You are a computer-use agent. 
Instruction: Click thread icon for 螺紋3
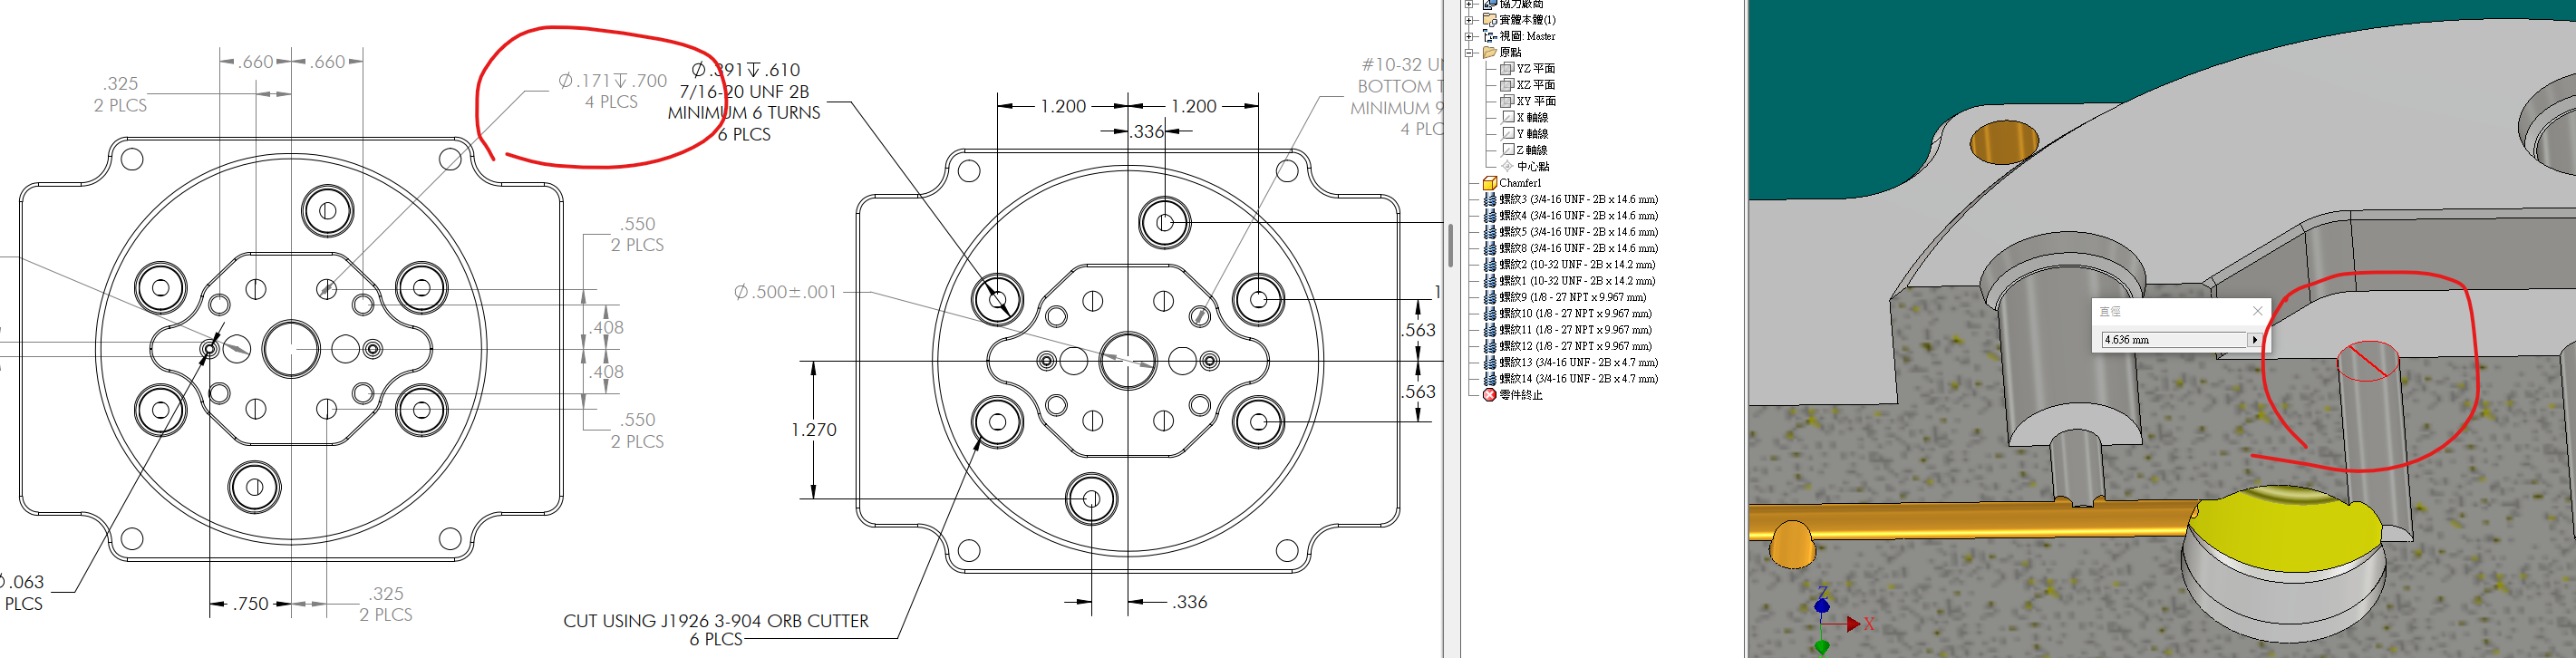(x=1489, y=199)
